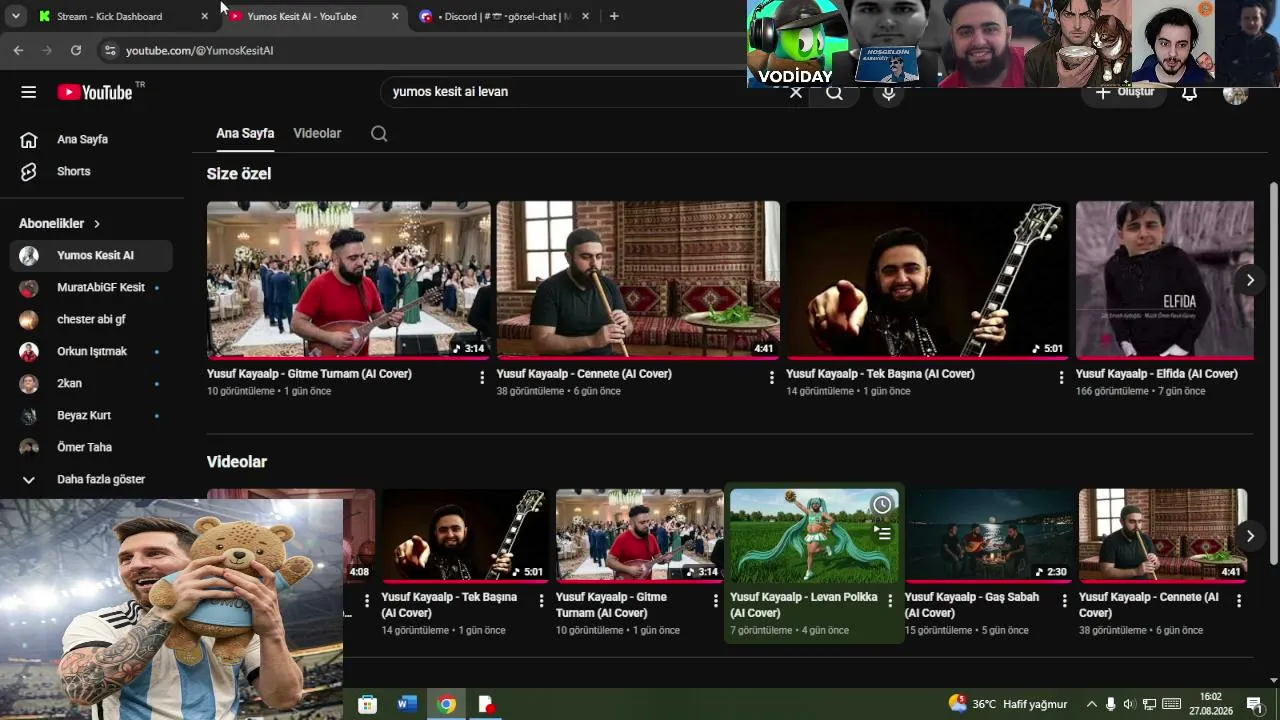
Task: Open Ömer Taha subscription
Action: click(92, 448)
